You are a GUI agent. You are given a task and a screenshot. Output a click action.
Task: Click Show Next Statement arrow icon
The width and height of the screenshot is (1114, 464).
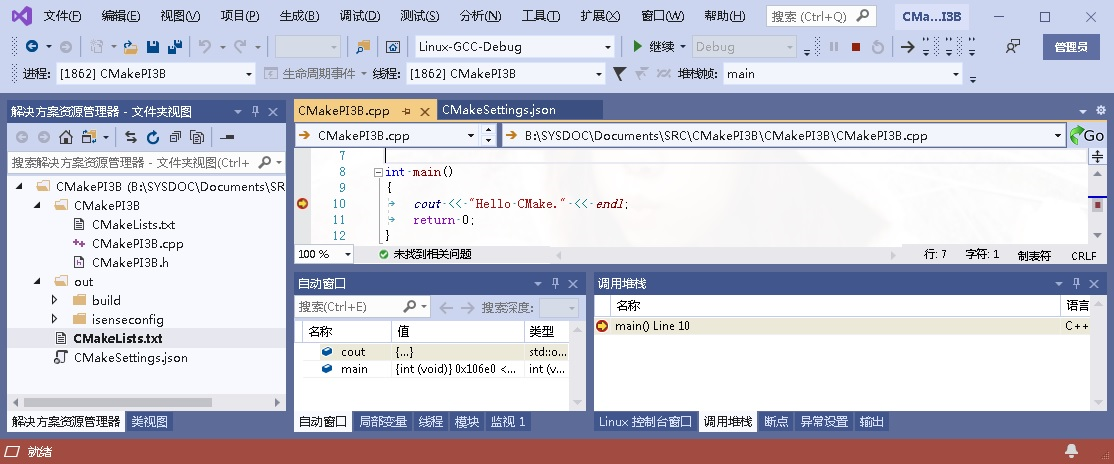[x=907, y=47]
